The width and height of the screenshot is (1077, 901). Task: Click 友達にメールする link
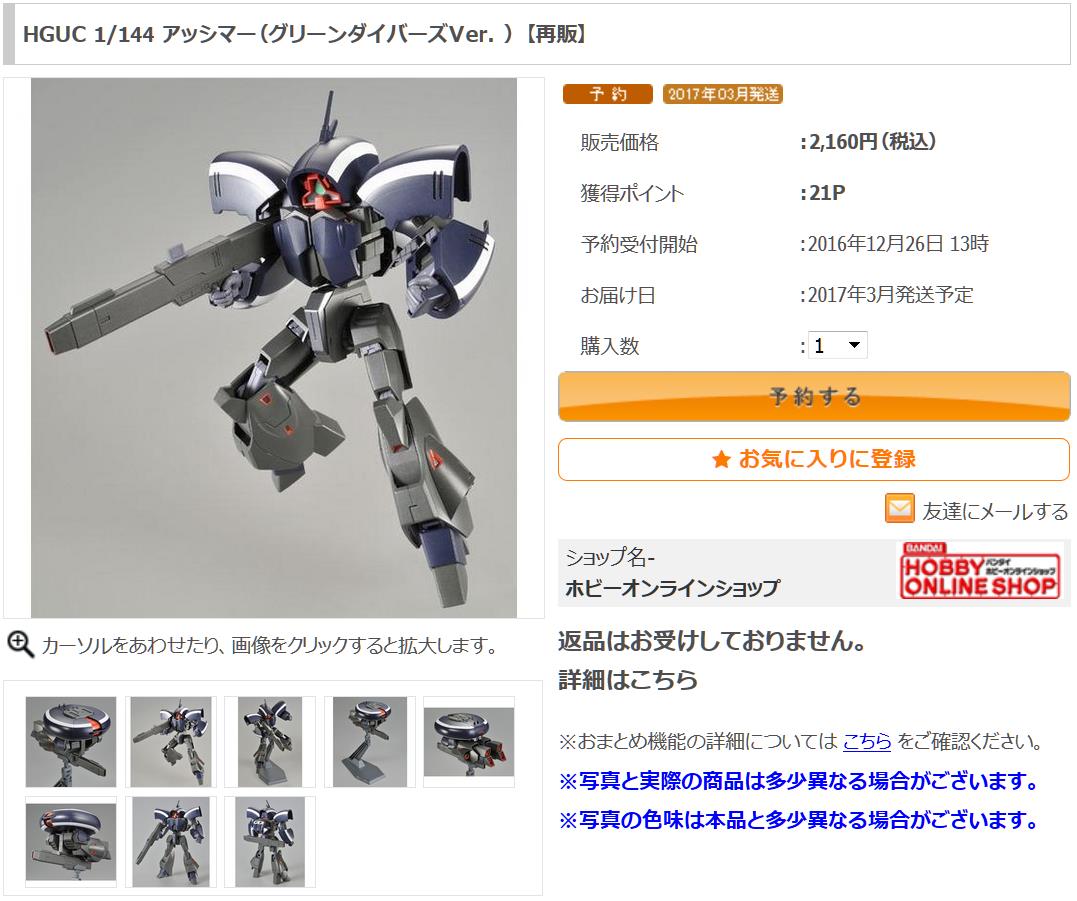(x=995, y=511)
